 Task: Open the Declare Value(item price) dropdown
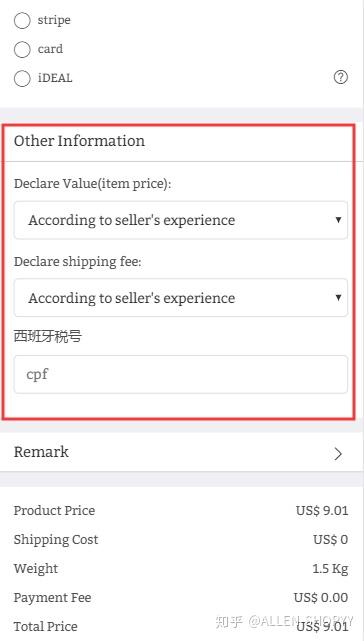point(181,220)
